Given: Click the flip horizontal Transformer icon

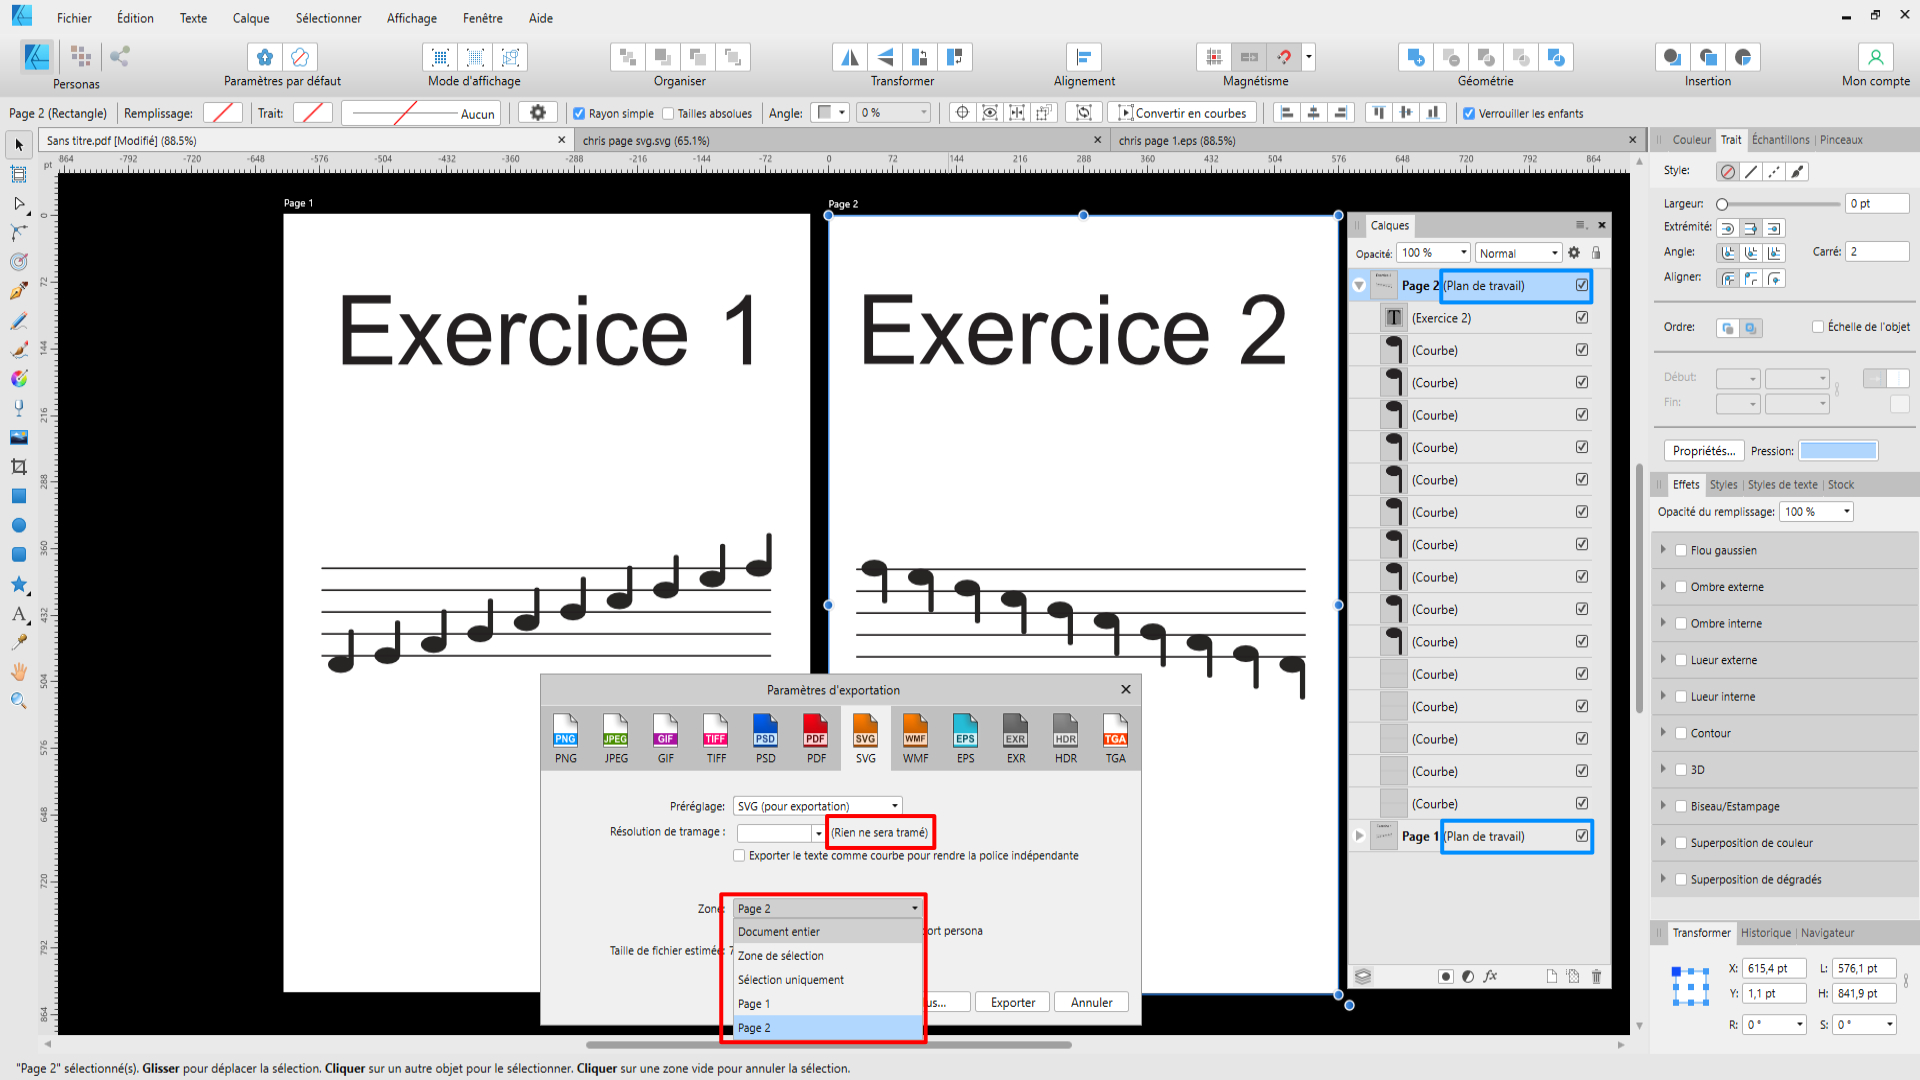Looking at the screenshot, I should click(x=849, y=57).
